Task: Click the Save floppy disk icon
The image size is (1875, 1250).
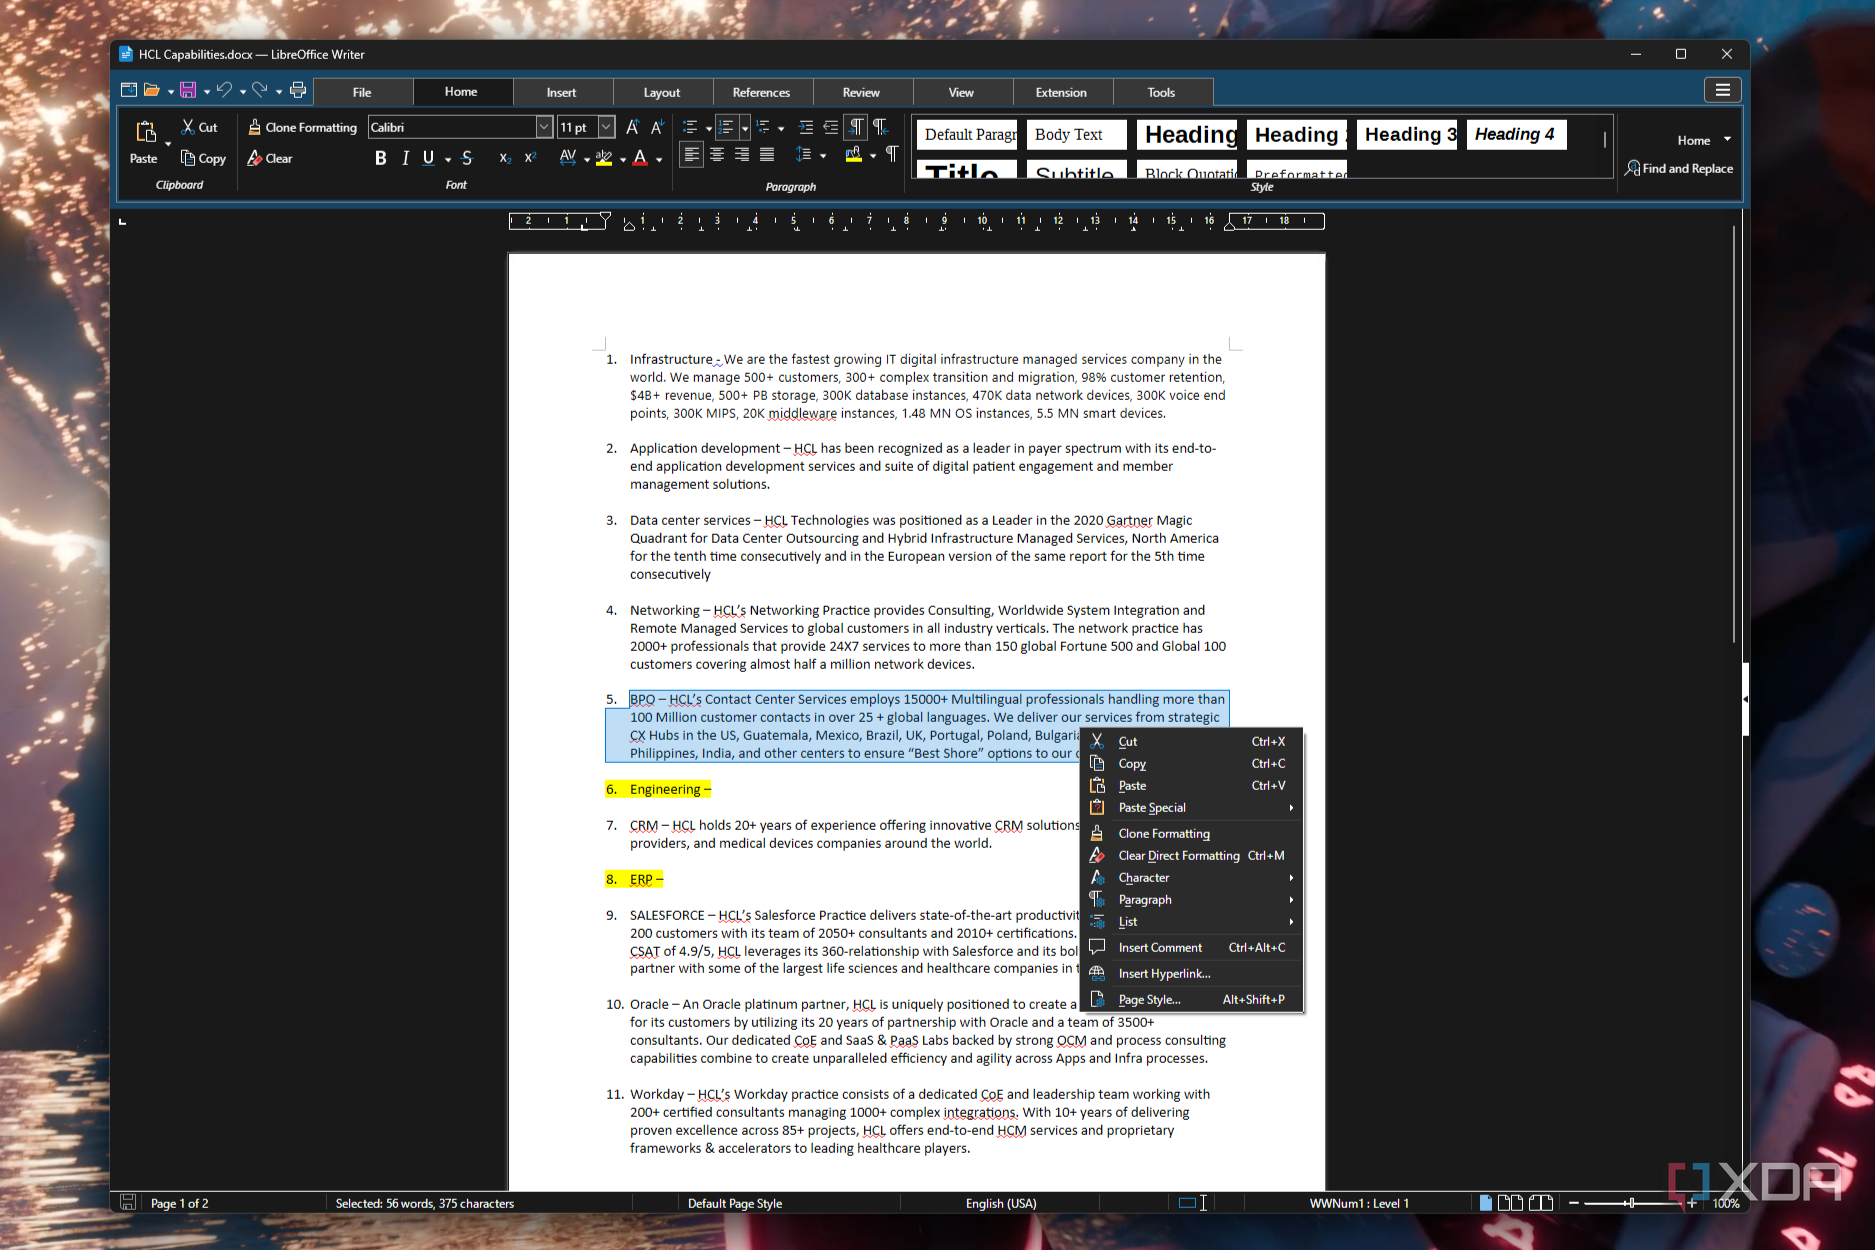Action: tap(187, 90)
